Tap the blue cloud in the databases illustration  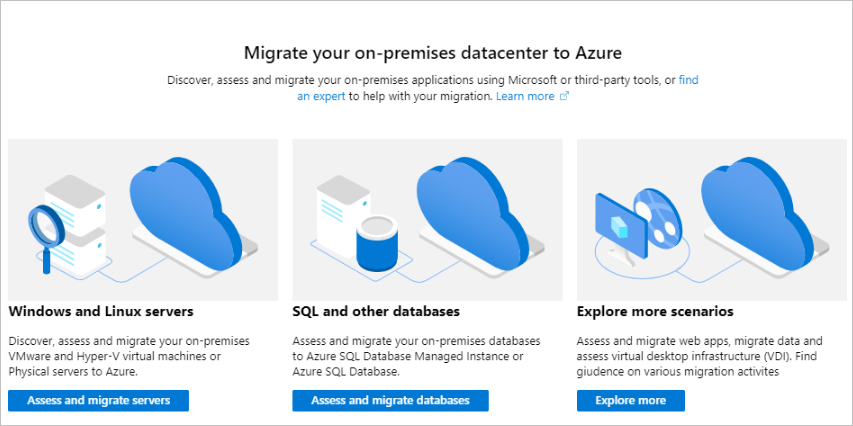(470, 208)
